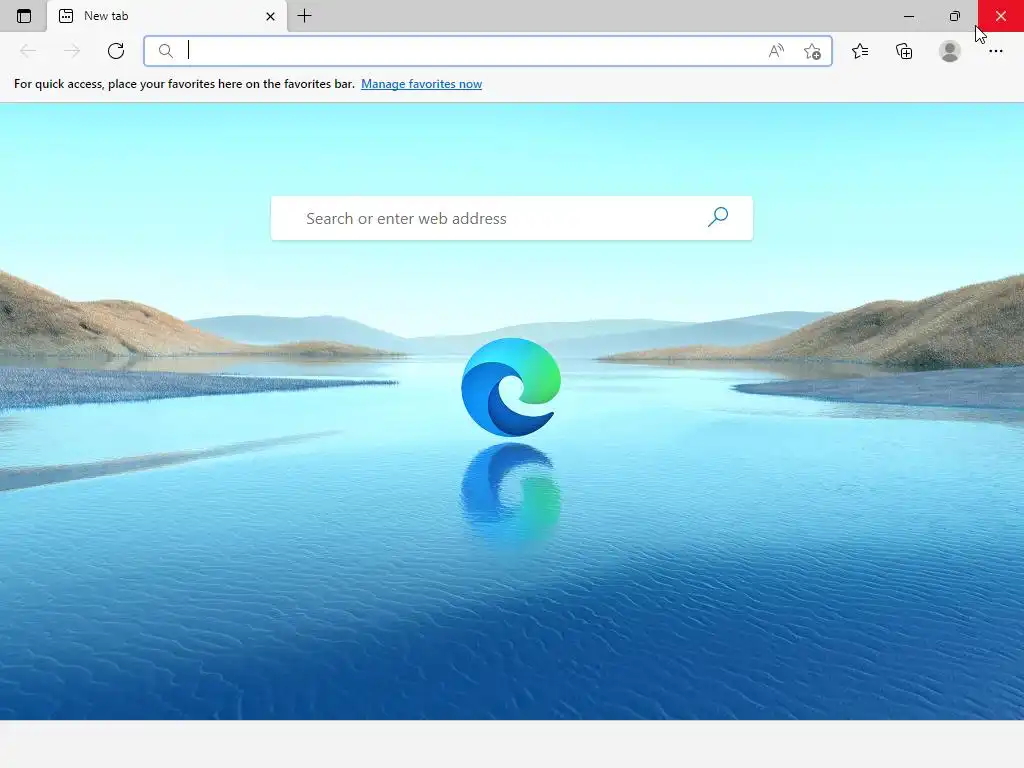Open the tab actions menu icon
Screen dimensions: 1024x768
tap(24, 16)
